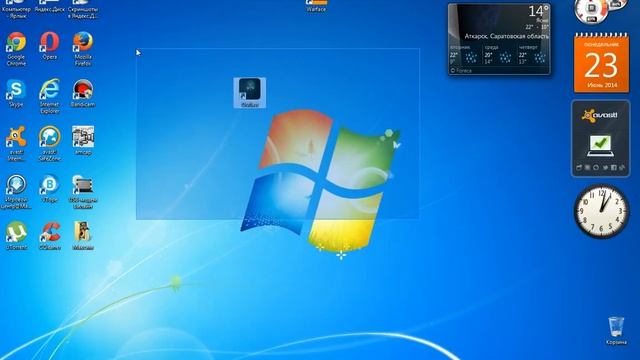Select the Яндекс.Диск desktop shortcut
This screenshot has width=640, height=360.
click(x=49, y=7)
